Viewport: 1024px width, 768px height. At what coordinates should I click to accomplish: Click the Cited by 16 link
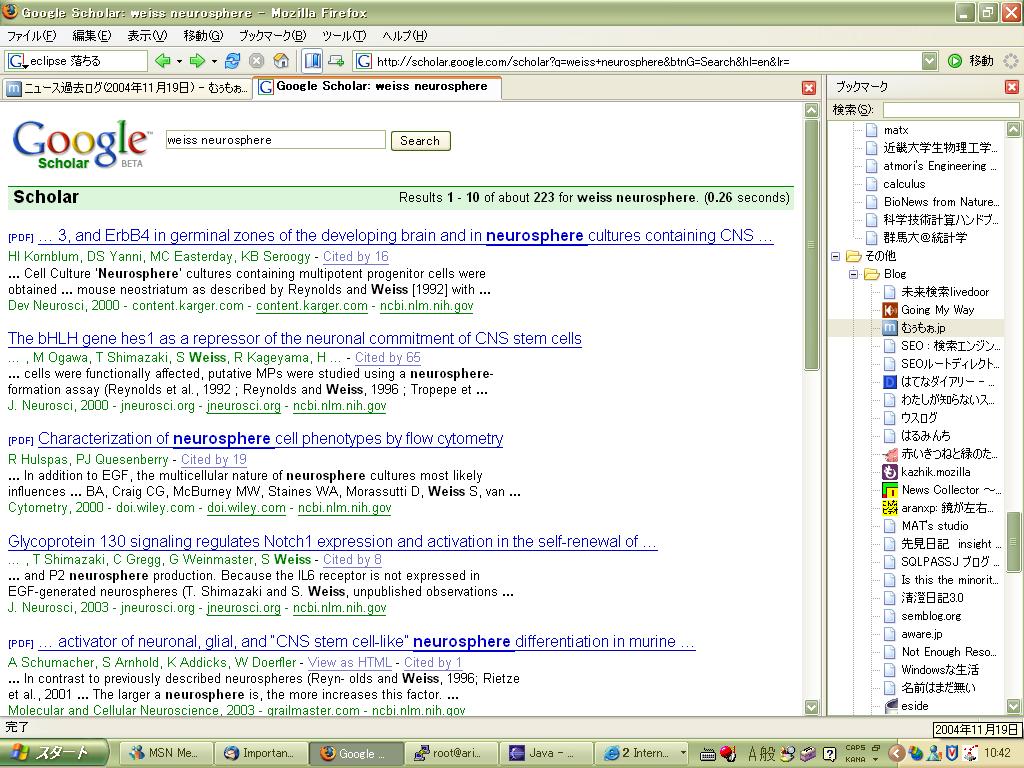[x=356, y=257]
